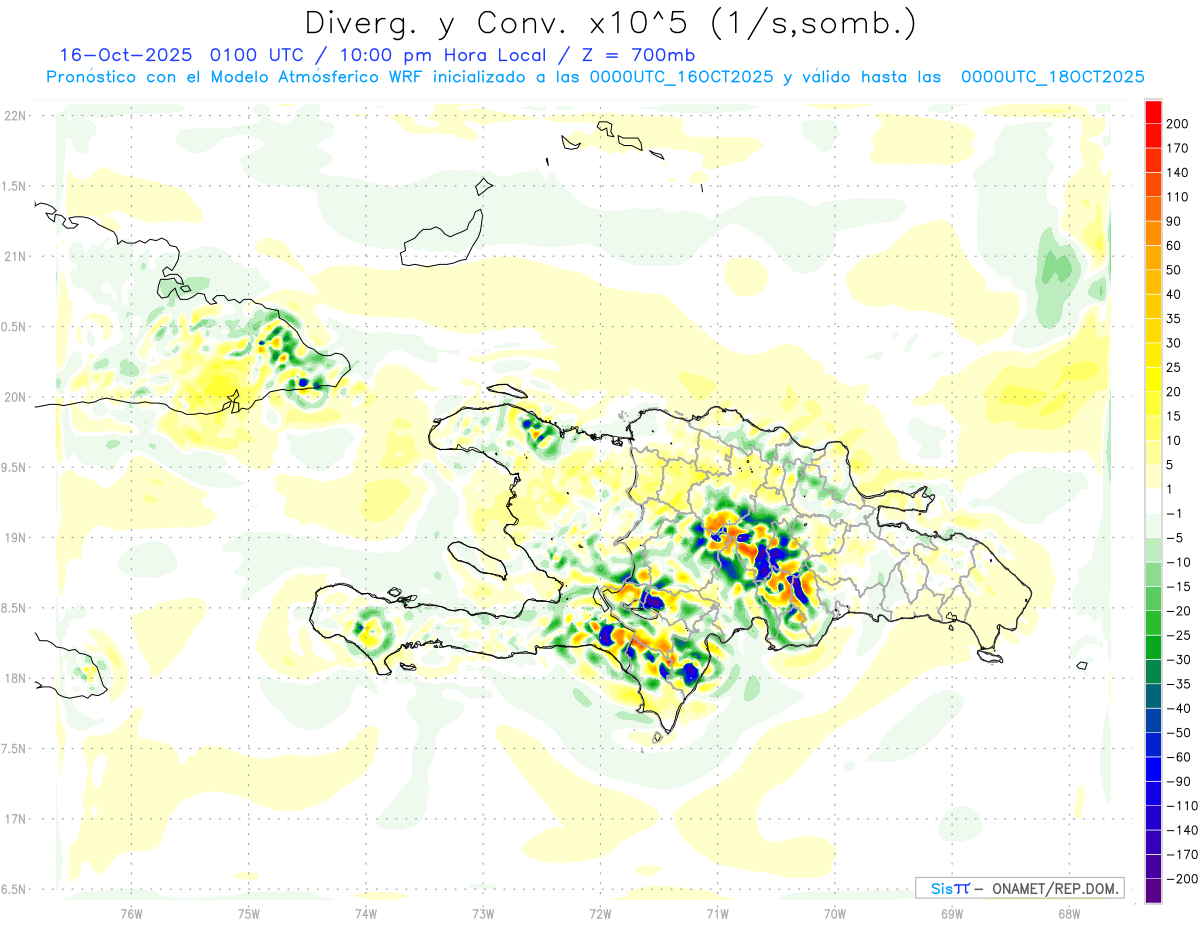The height and width of the screenshot is (927, 1200).
Task: Click the 18N latitude label
Action: (x=15, y=678)
